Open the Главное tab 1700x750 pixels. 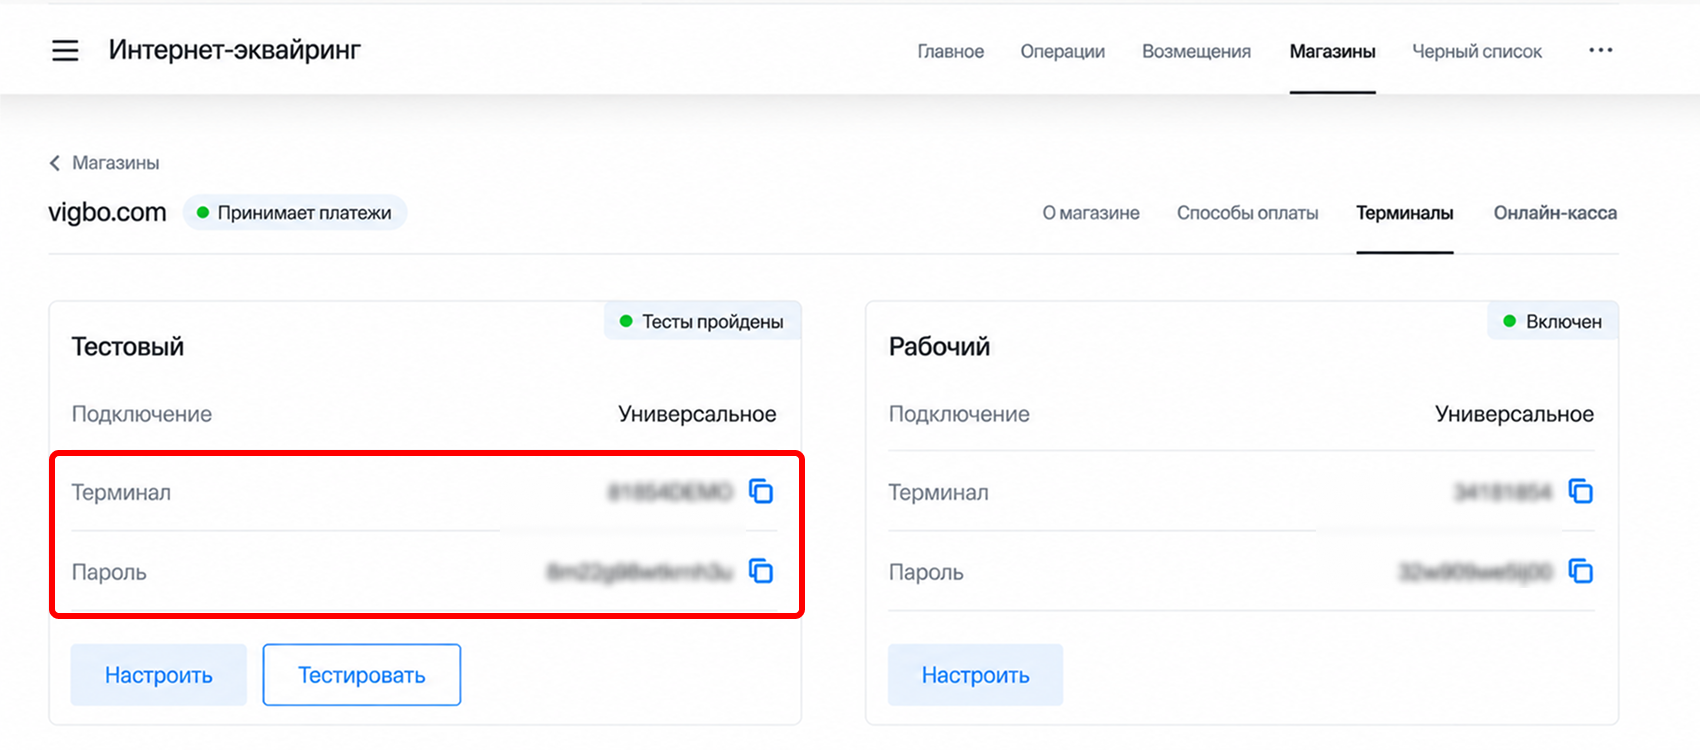tap(951, 51)
